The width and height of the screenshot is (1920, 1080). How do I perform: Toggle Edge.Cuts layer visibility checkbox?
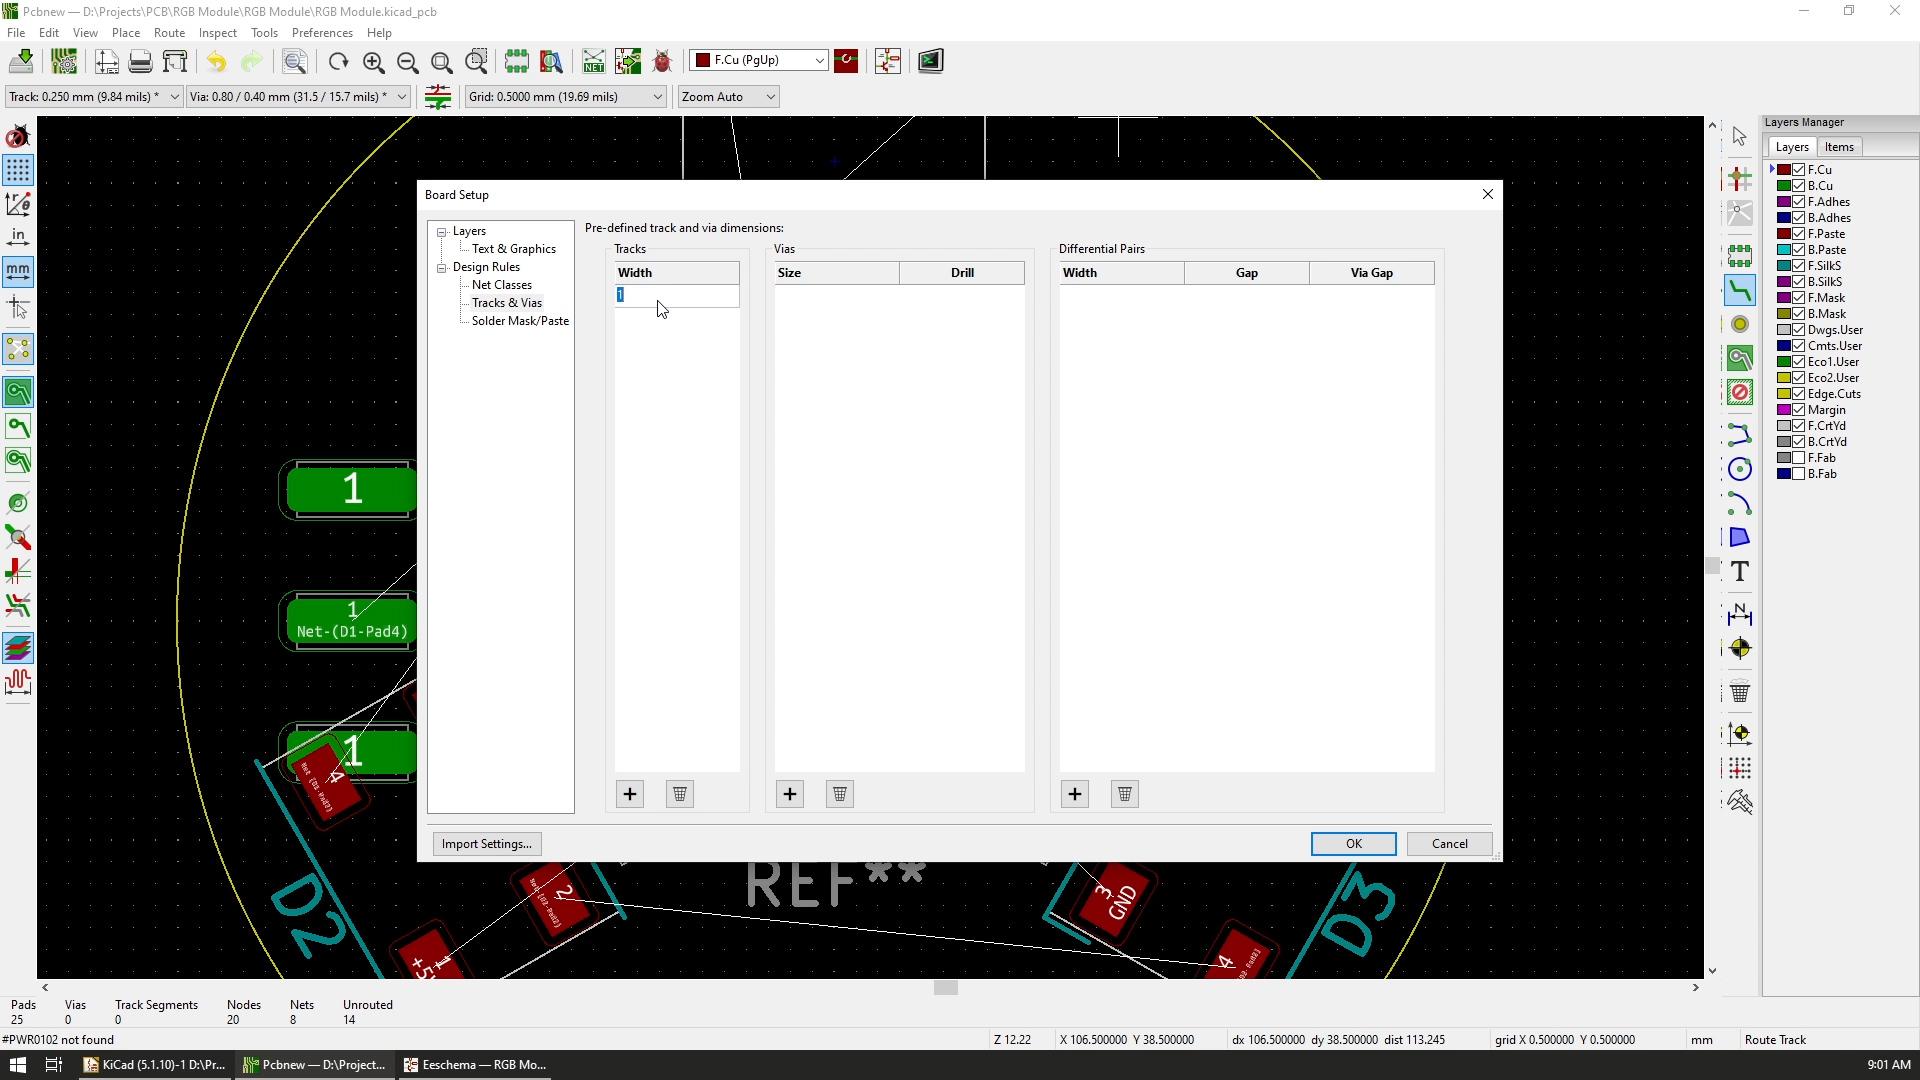pyautogui.click(x=1798, y=394)
